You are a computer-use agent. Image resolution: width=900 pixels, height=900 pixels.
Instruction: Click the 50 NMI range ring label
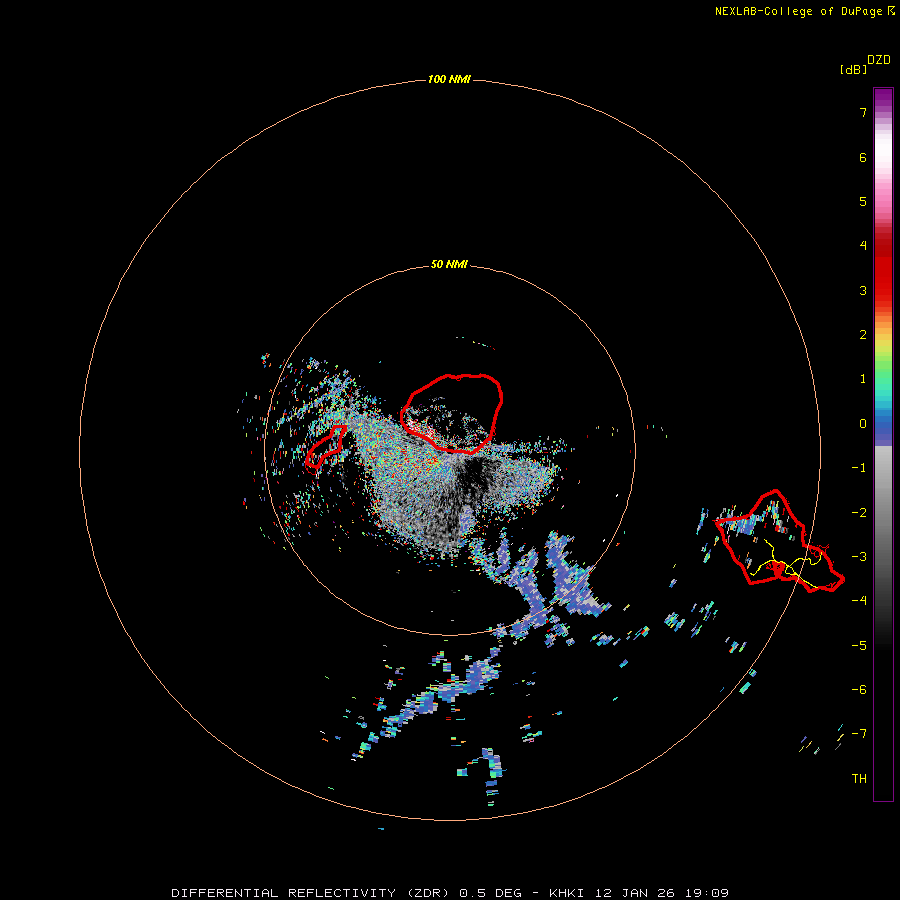click(x=449, y=264)
